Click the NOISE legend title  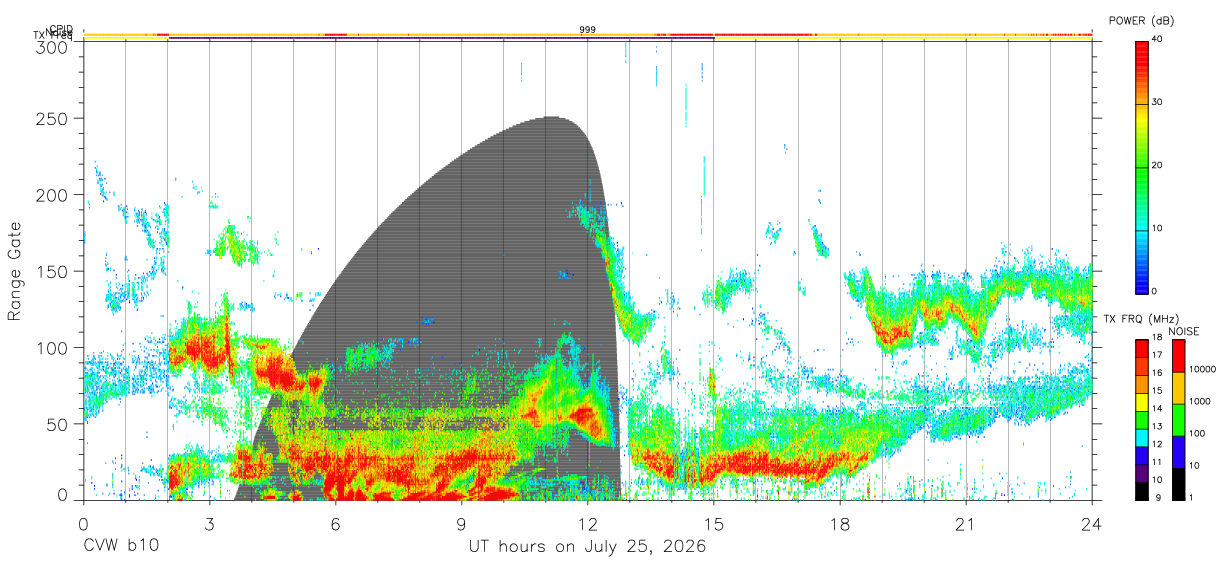[x=1184, y=331]
